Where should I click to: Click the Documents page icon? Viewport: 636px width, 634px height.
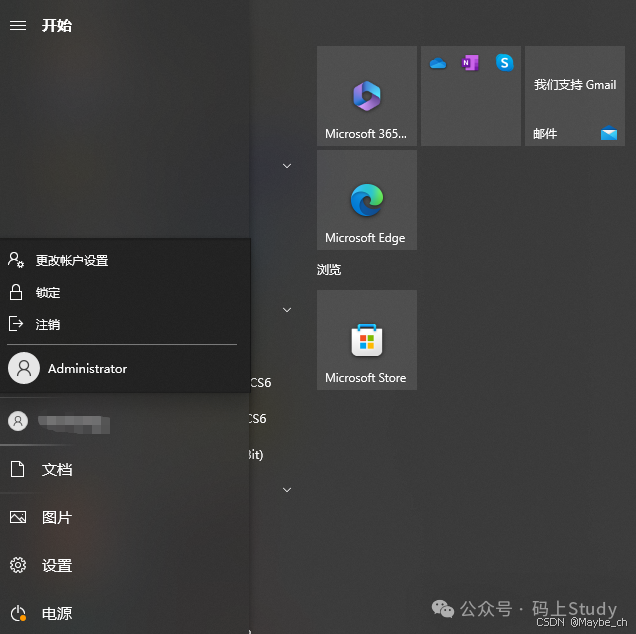(x=17, y=469)
